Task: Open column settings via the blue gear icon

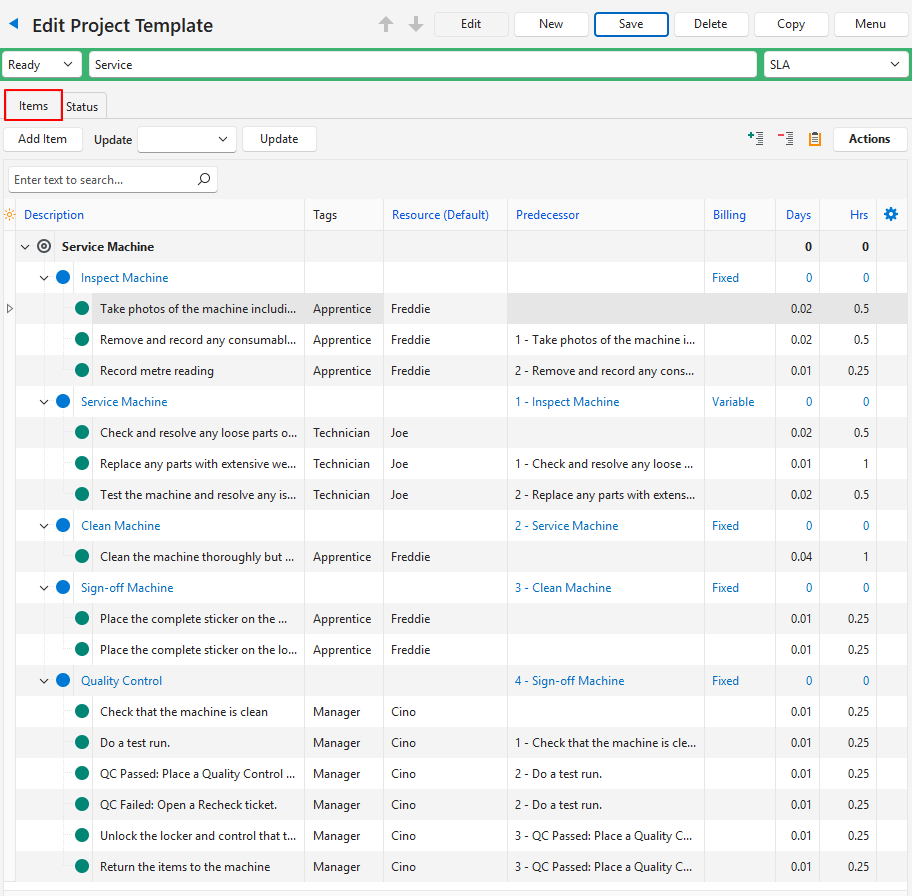Action: [x=891, y=214]
